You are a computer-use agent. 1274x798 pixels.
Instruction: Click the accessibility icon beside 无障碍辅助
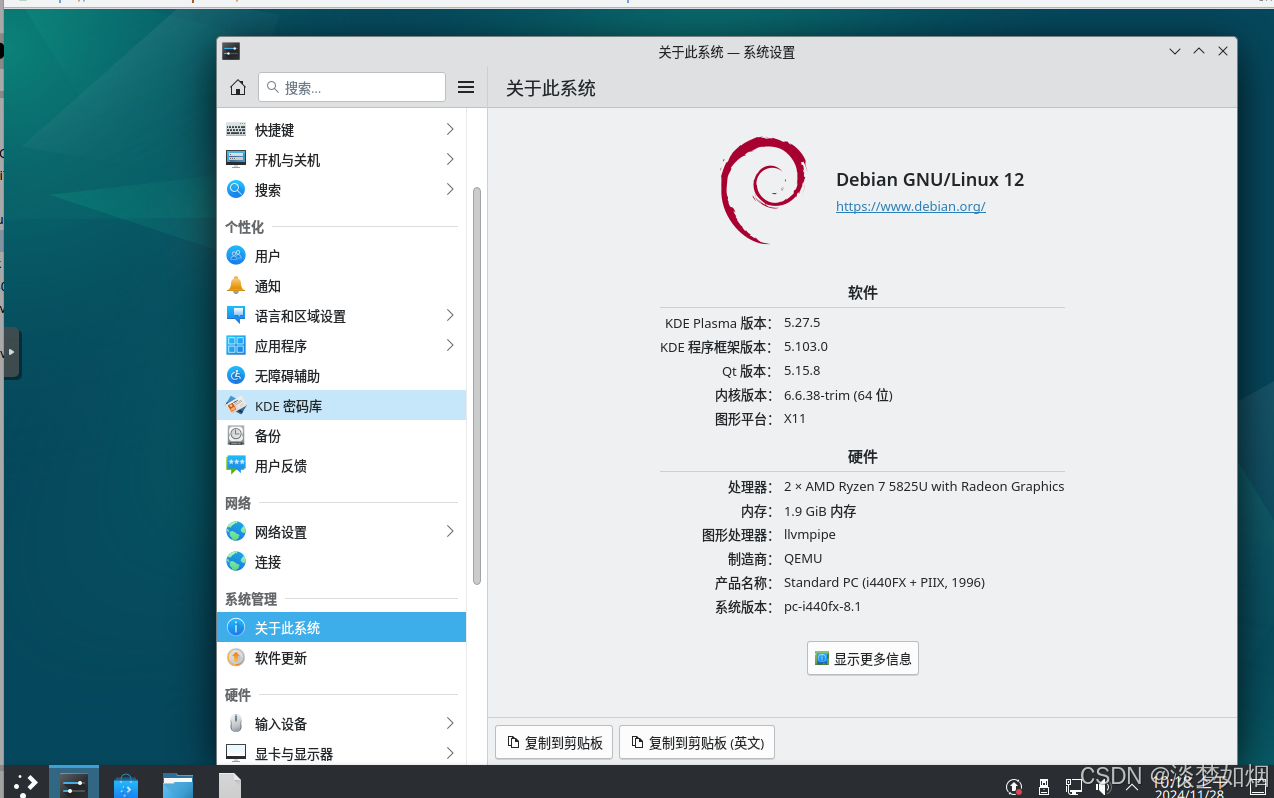pos(236,375)
